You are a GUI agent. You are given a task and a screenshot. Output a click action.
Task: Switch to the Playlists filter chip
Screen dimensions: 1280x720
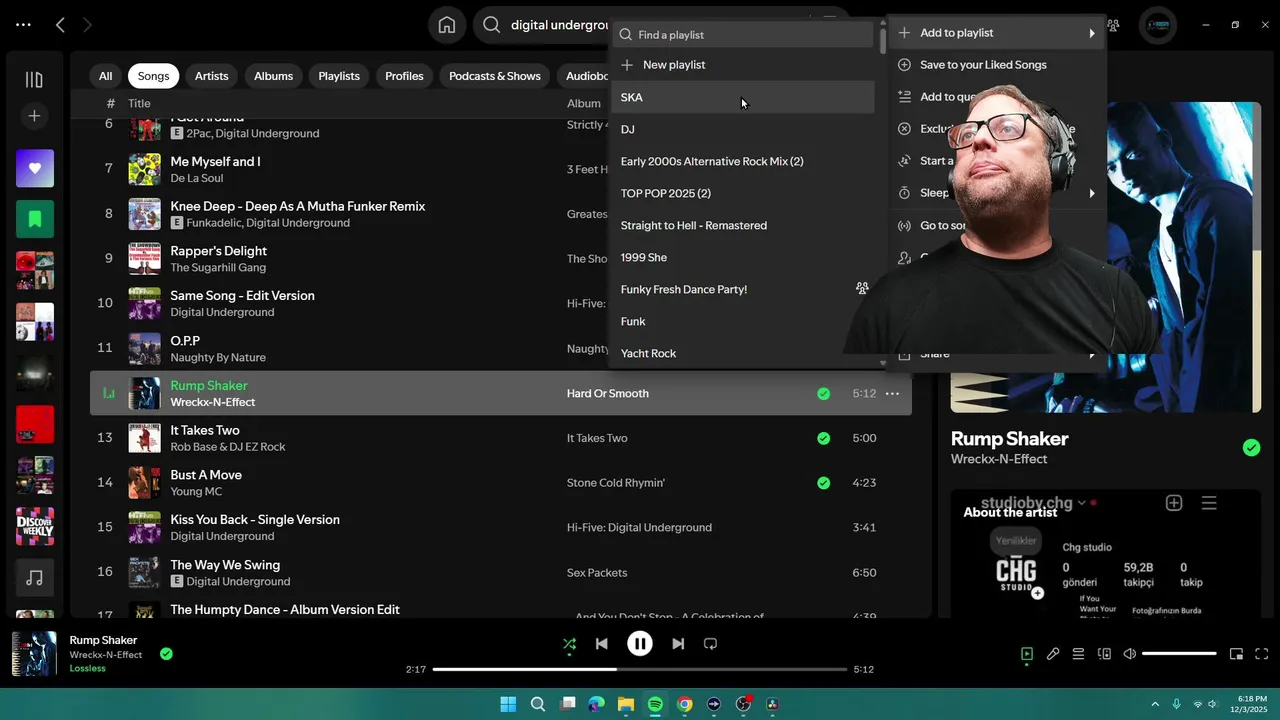[339, 76]
